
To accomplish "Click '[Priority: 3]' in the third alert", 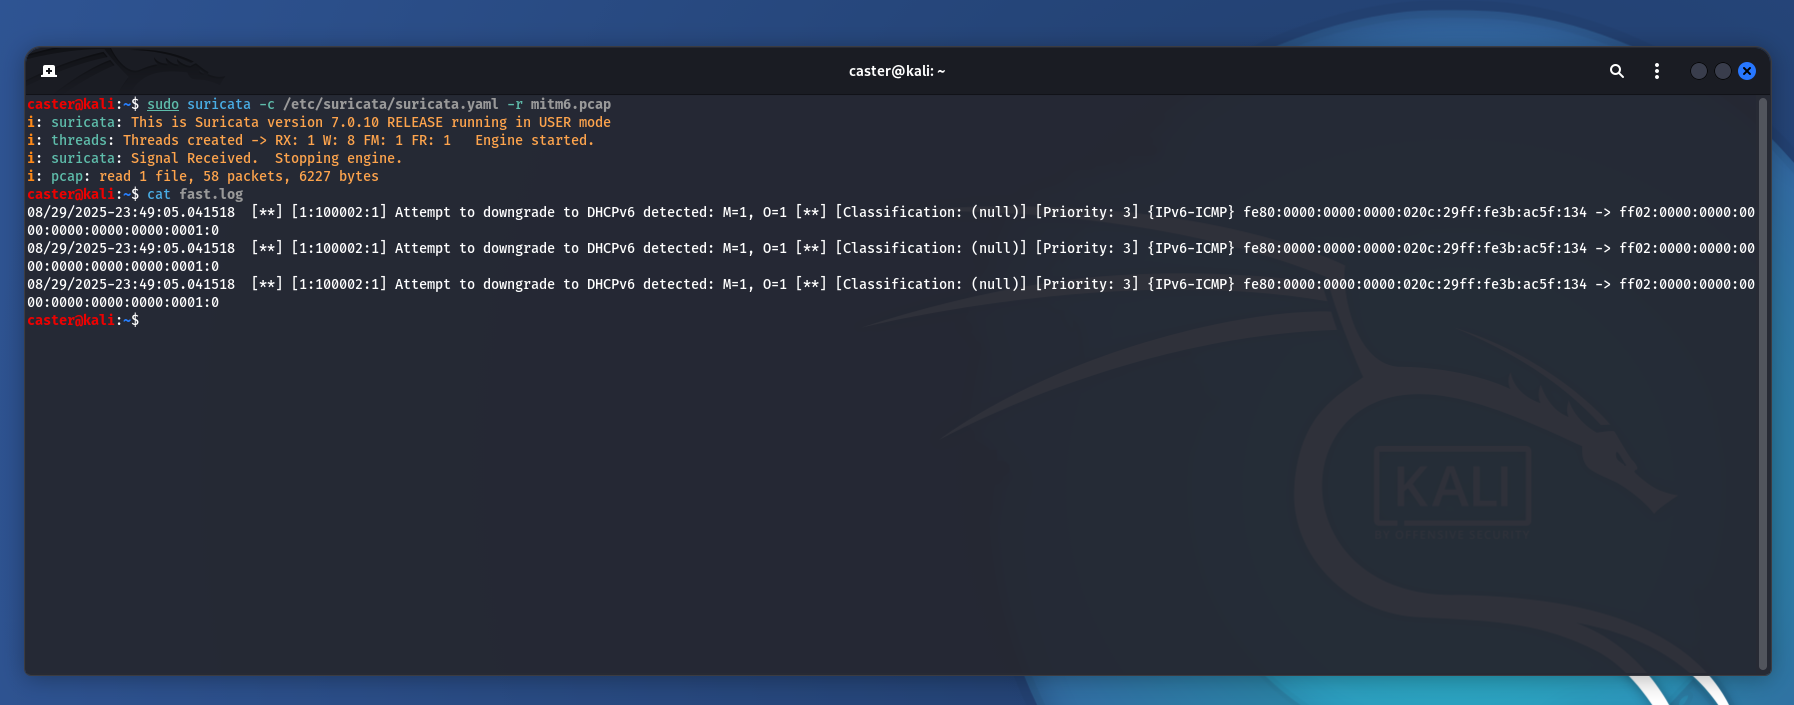I will click(1087, 284).
